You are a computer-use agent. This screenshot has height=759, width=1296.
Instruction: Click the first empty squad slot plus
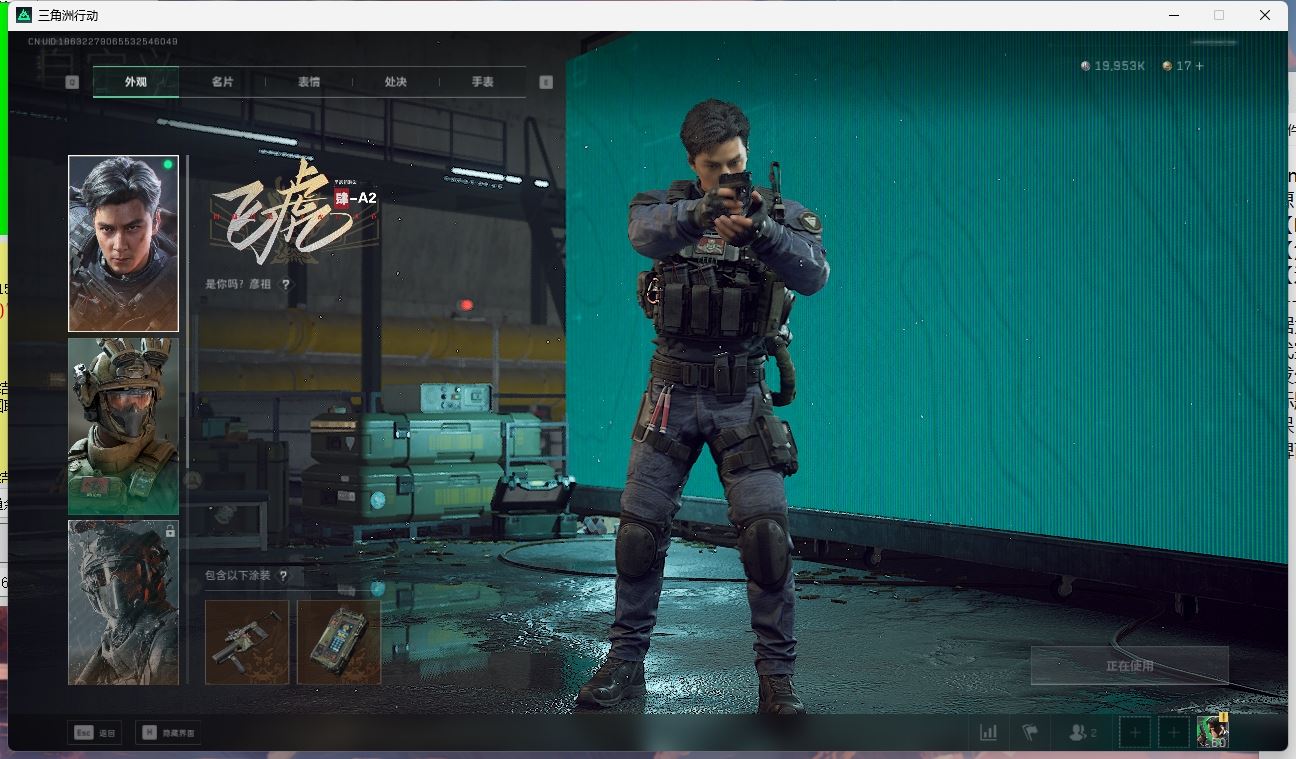pos(1135,732)
